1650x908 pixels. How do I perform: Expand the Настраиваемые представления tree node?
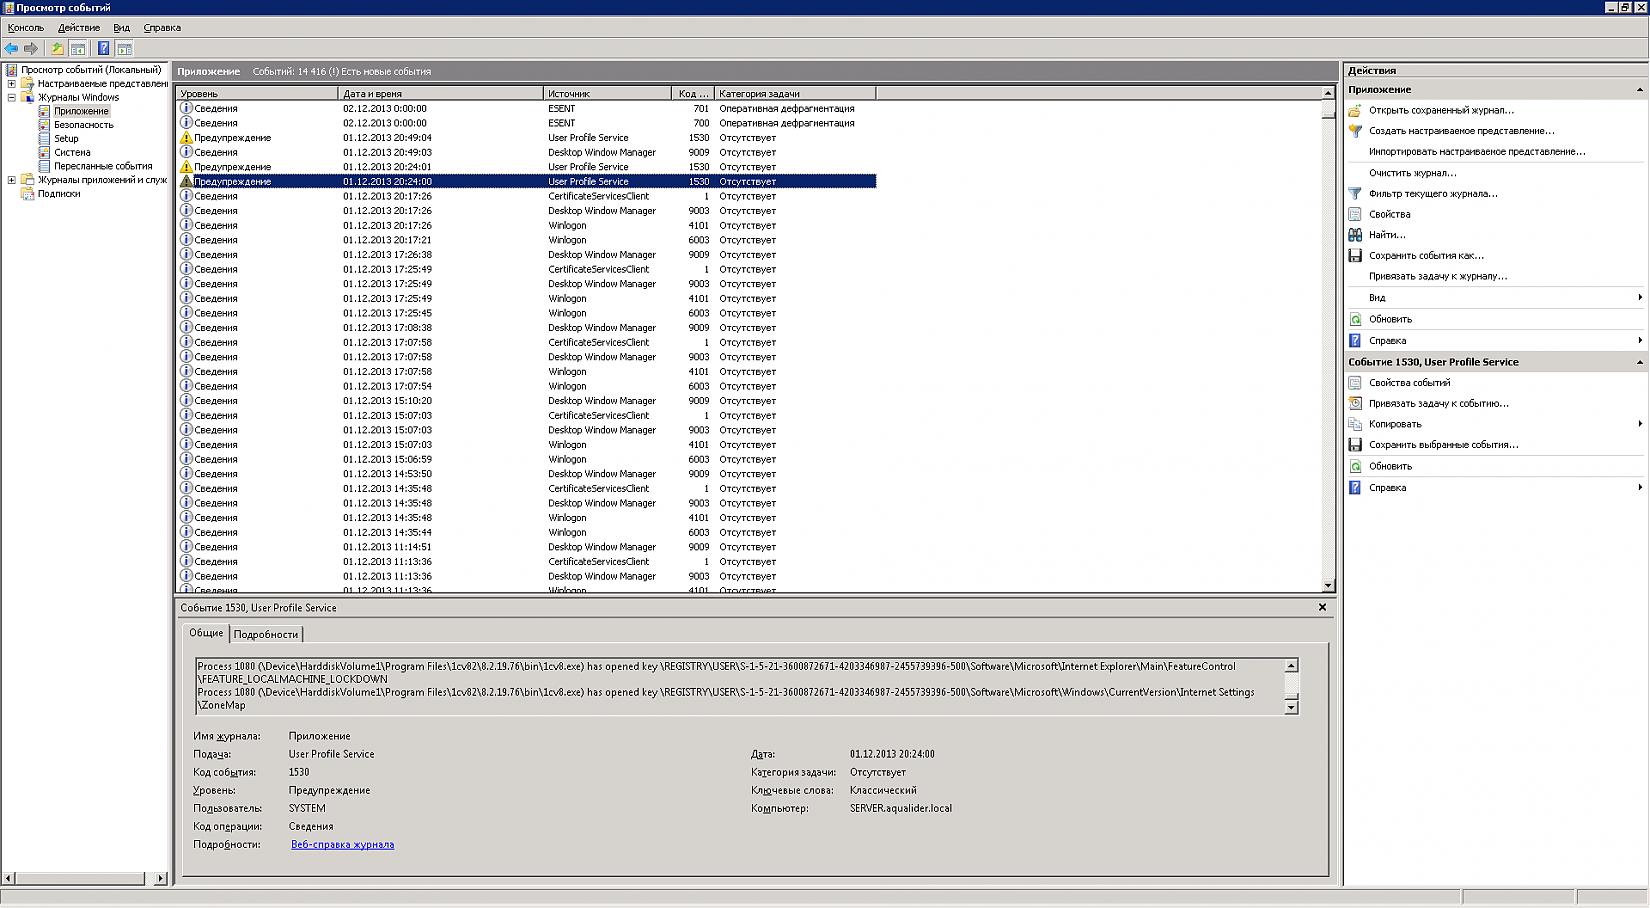pyautogui.click(x=12, y=84)
